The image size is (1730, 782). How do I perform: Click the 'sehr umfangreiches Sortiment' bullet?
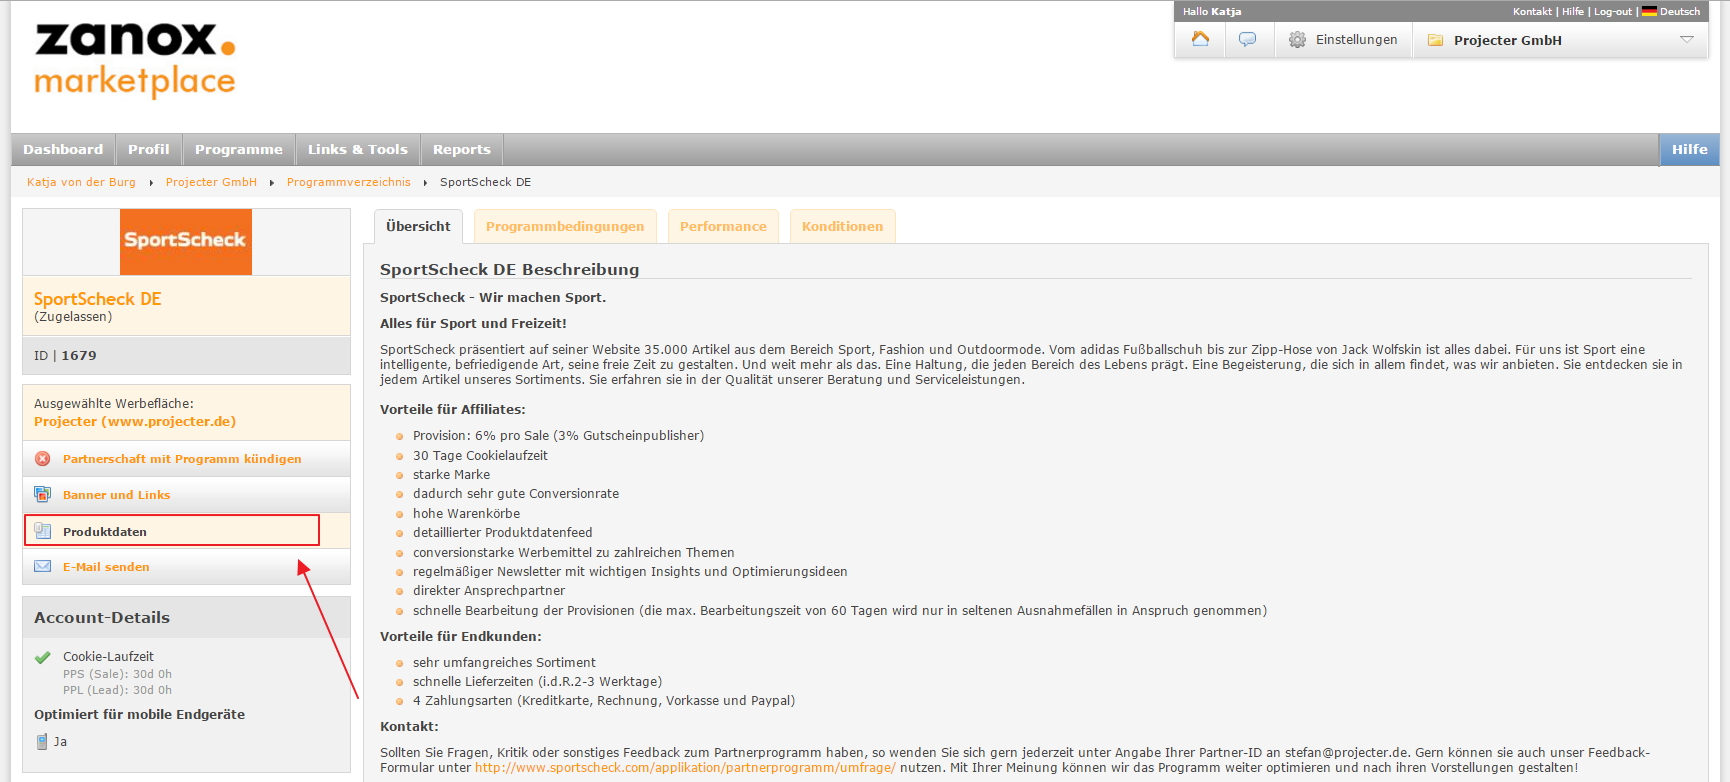[504, 663]
